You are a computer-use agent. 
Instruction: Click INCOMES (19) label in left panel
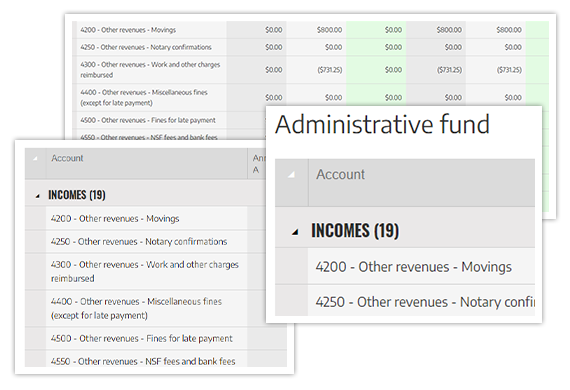(77, 195)
